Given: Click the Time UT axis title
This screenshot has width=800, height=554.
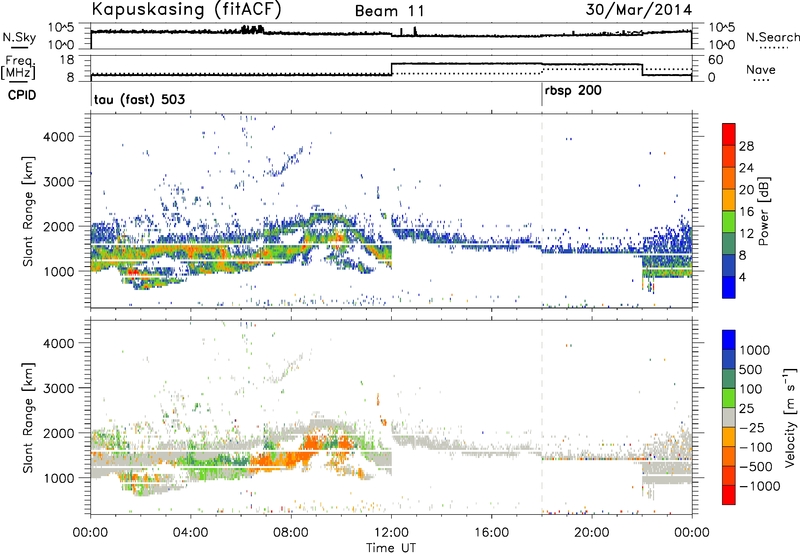Looking at the screenshot, I should [x=391, y=547].
